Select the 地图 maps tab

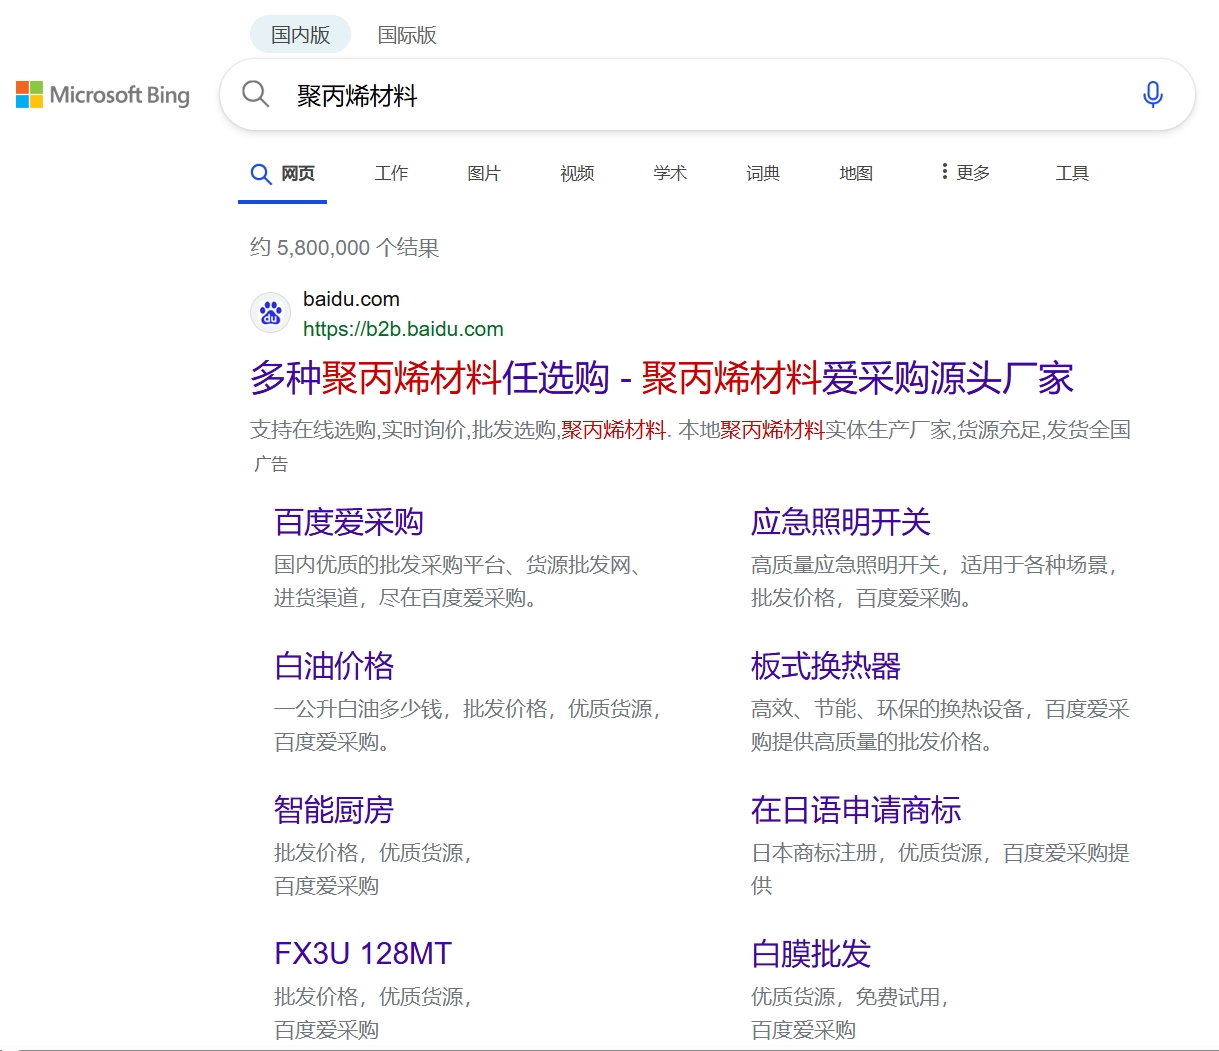pos(855,172)
